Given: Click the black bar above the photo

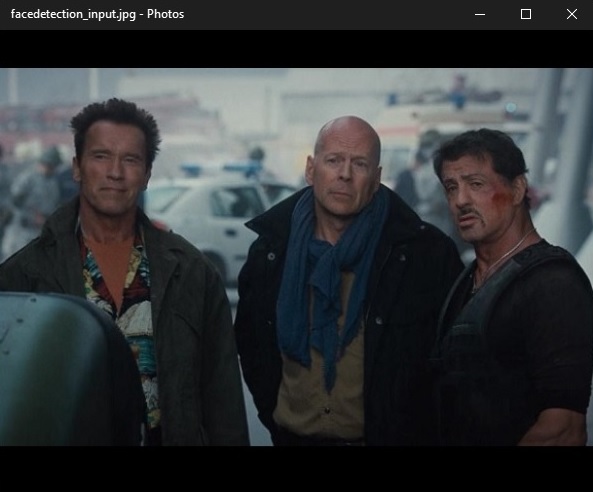Looking at the screenshot, I should click(x=296, y=49).
